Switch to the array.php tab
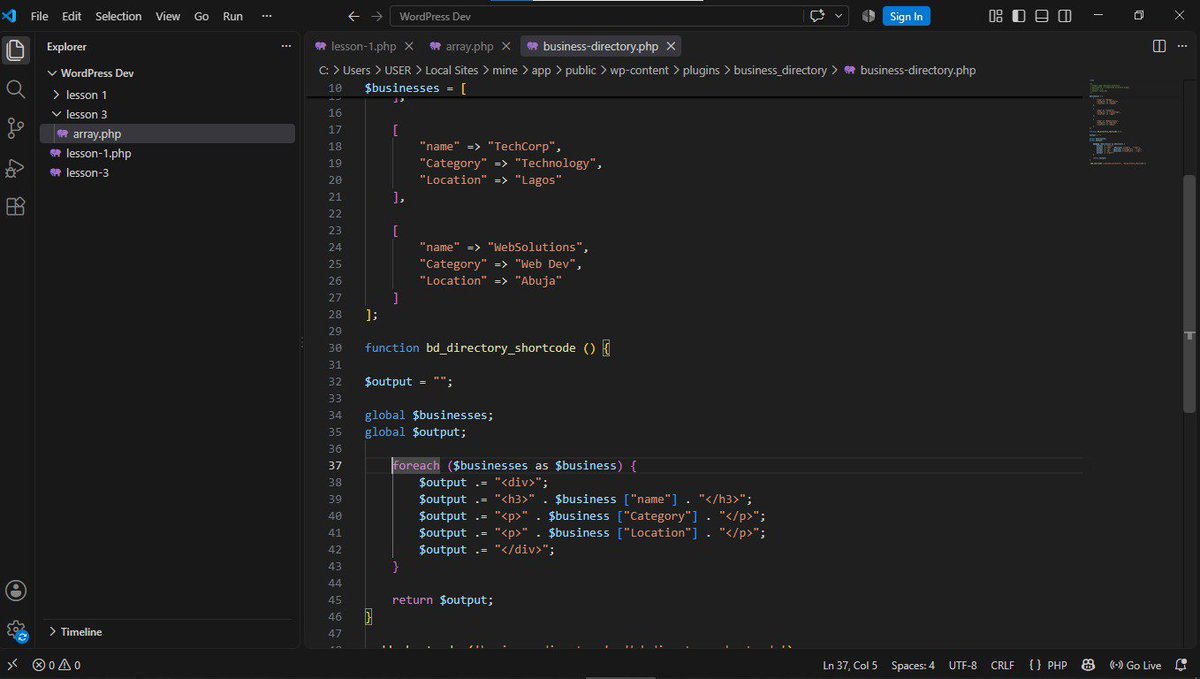 pyautogui.click(x=470, y=46)
